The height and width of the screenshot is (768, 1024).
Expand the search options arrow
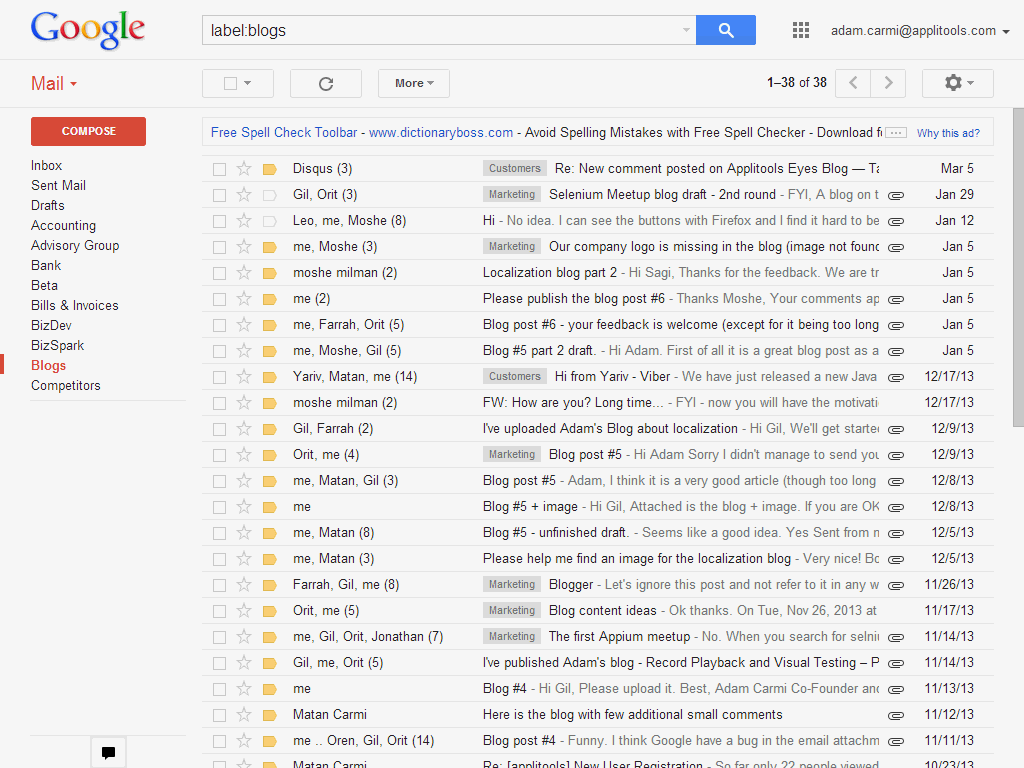point(686,30)
